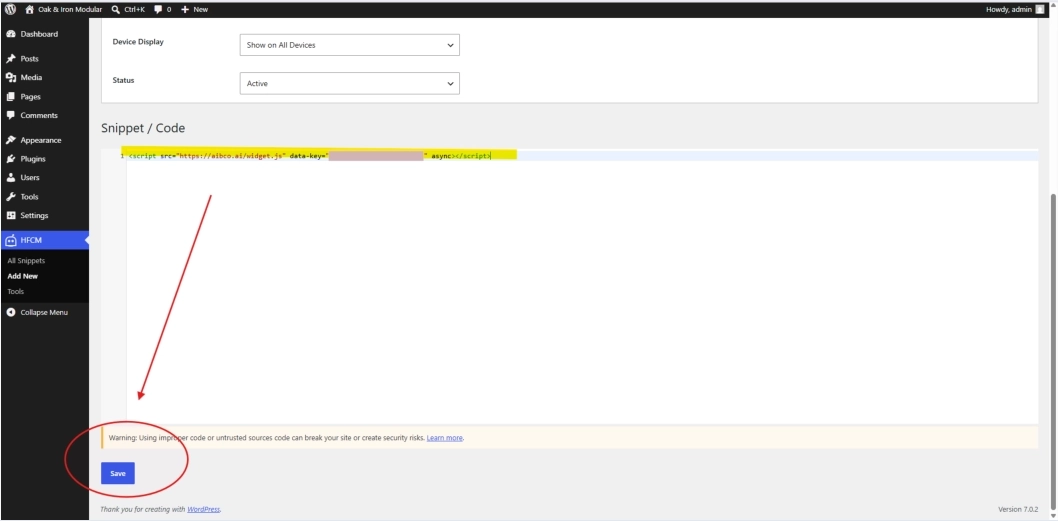Open the Oak & Iron Modular site home icon

point(30,9)
